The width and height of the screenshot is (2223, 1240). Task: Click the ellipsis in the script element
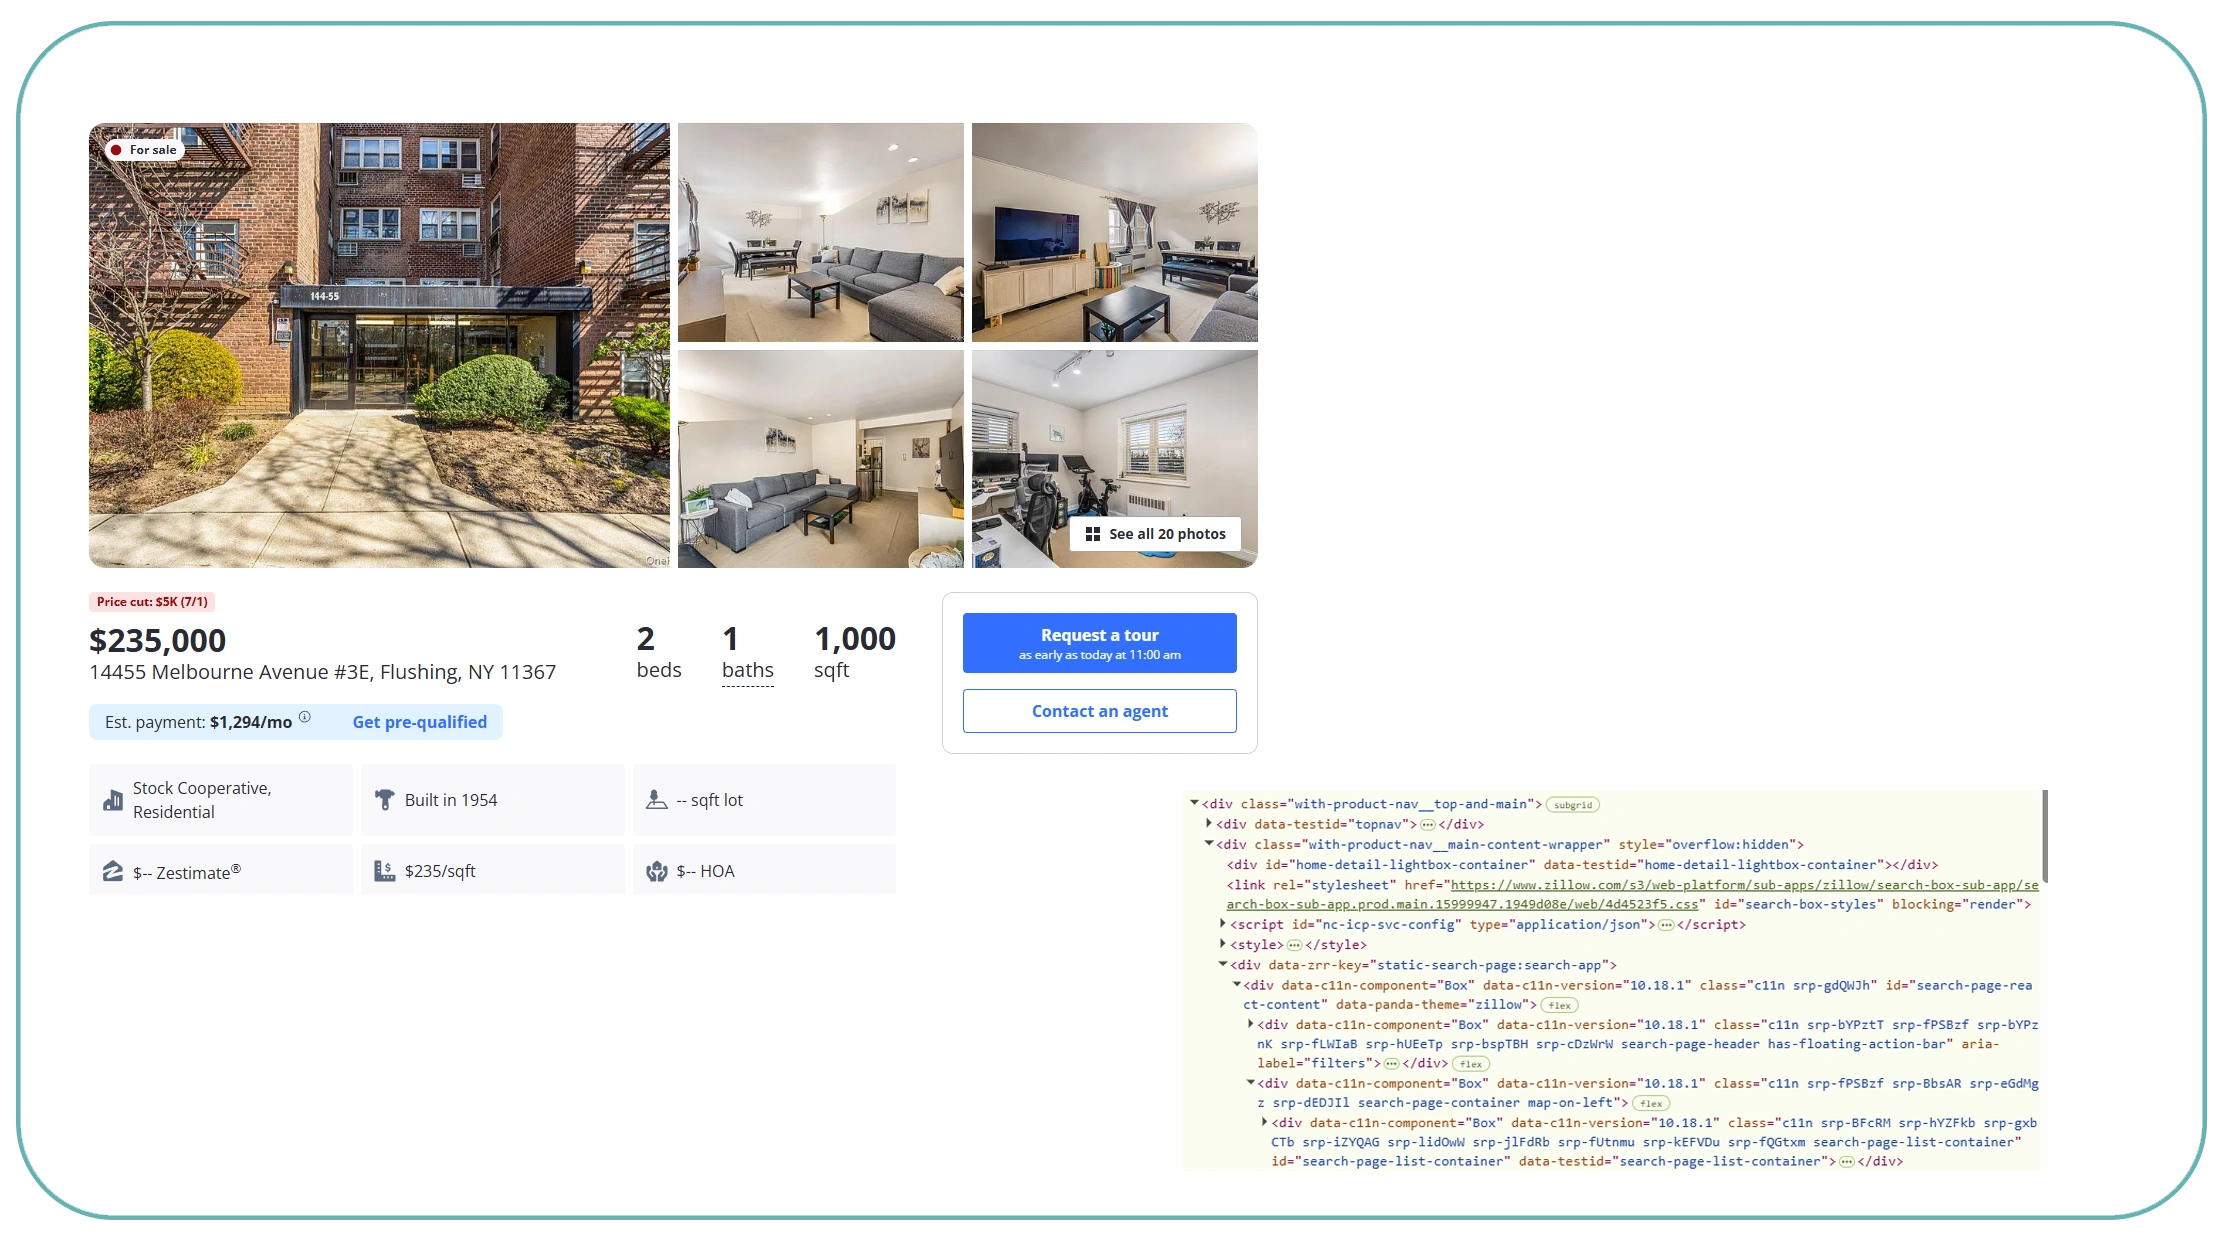(1666, 925)
